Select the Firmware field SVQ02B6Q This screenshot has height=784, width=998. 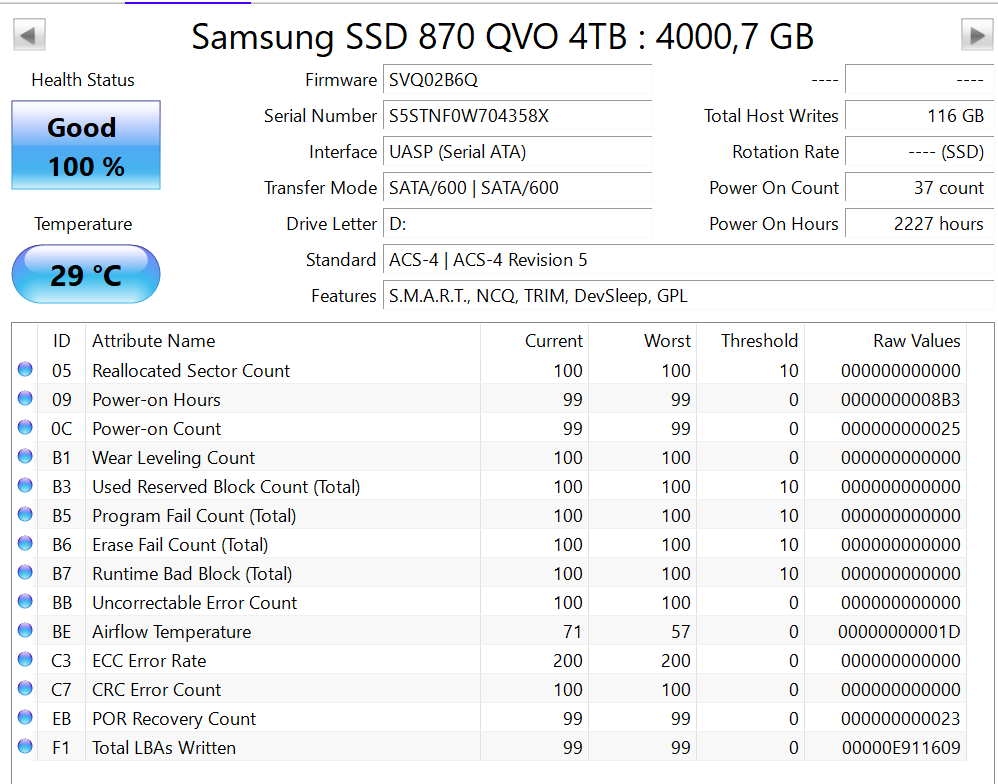point(517,80)
